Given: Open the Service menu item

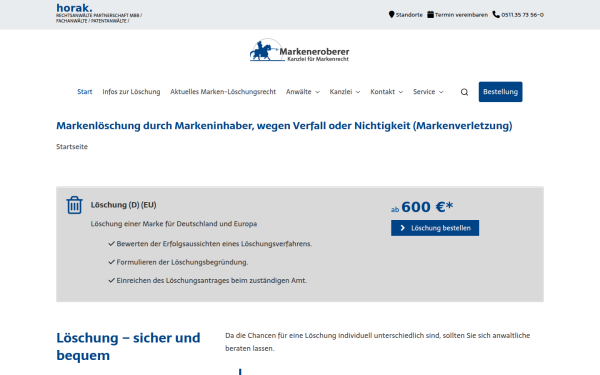Looking at the screenshot, I should point(424,92).
